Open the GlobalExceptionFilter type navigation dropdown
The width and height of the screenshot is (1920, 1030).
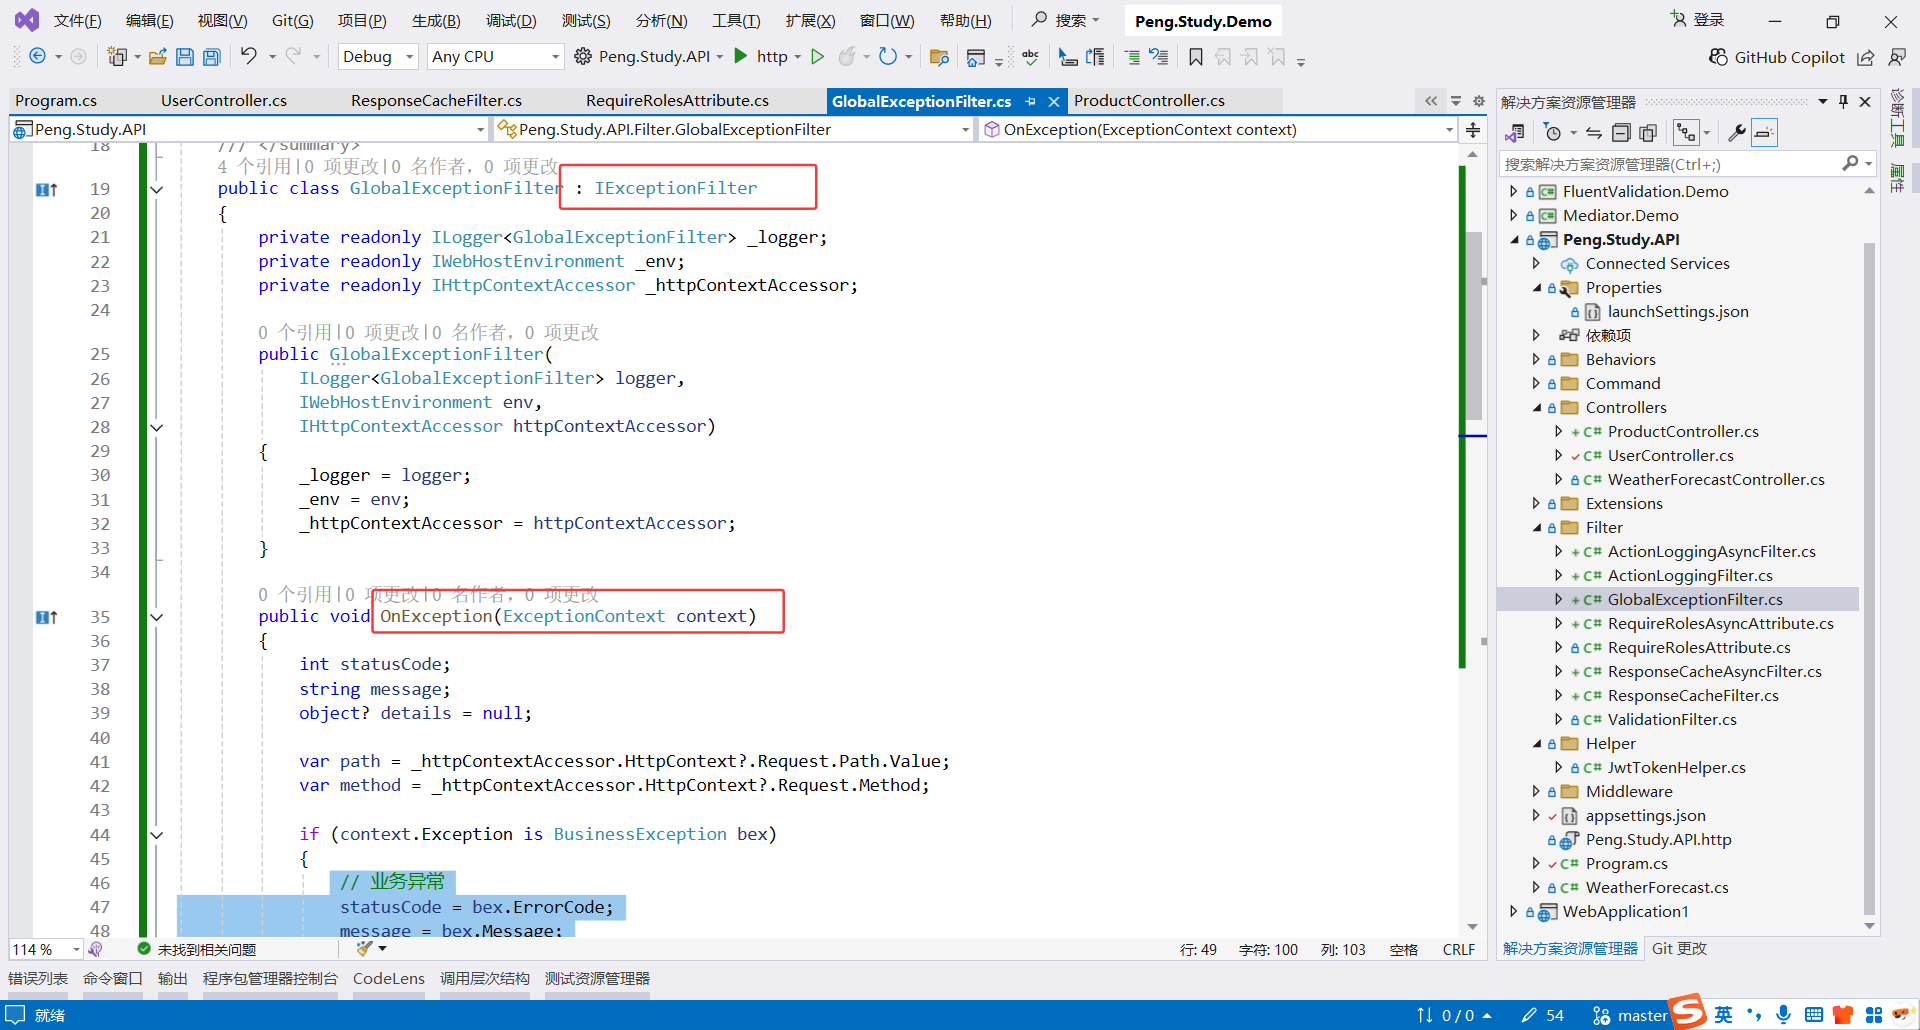(734, 130)
